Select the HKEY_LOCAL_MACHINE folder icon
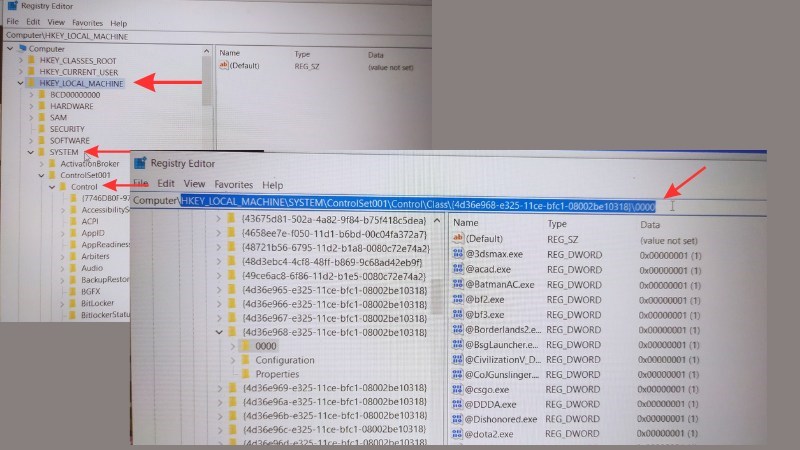 click(x=32, y=83)
